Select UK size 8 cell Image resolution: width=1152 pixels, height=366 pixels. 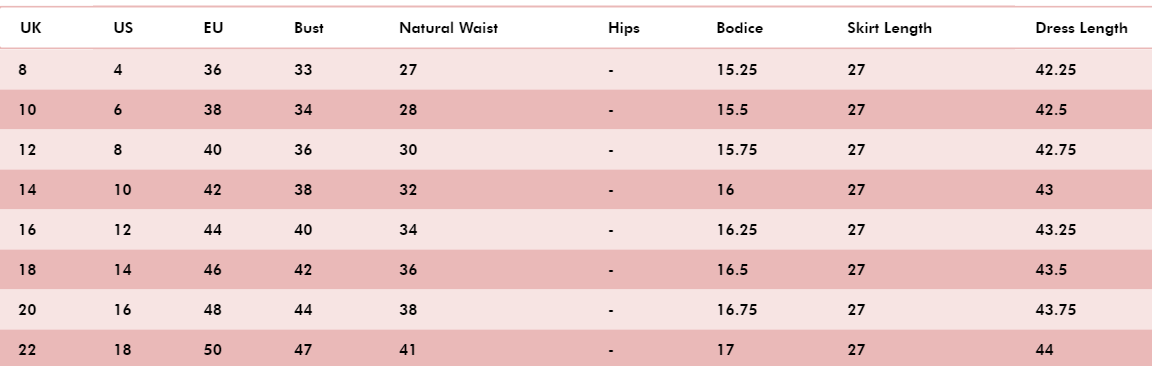tap(23, 70)
